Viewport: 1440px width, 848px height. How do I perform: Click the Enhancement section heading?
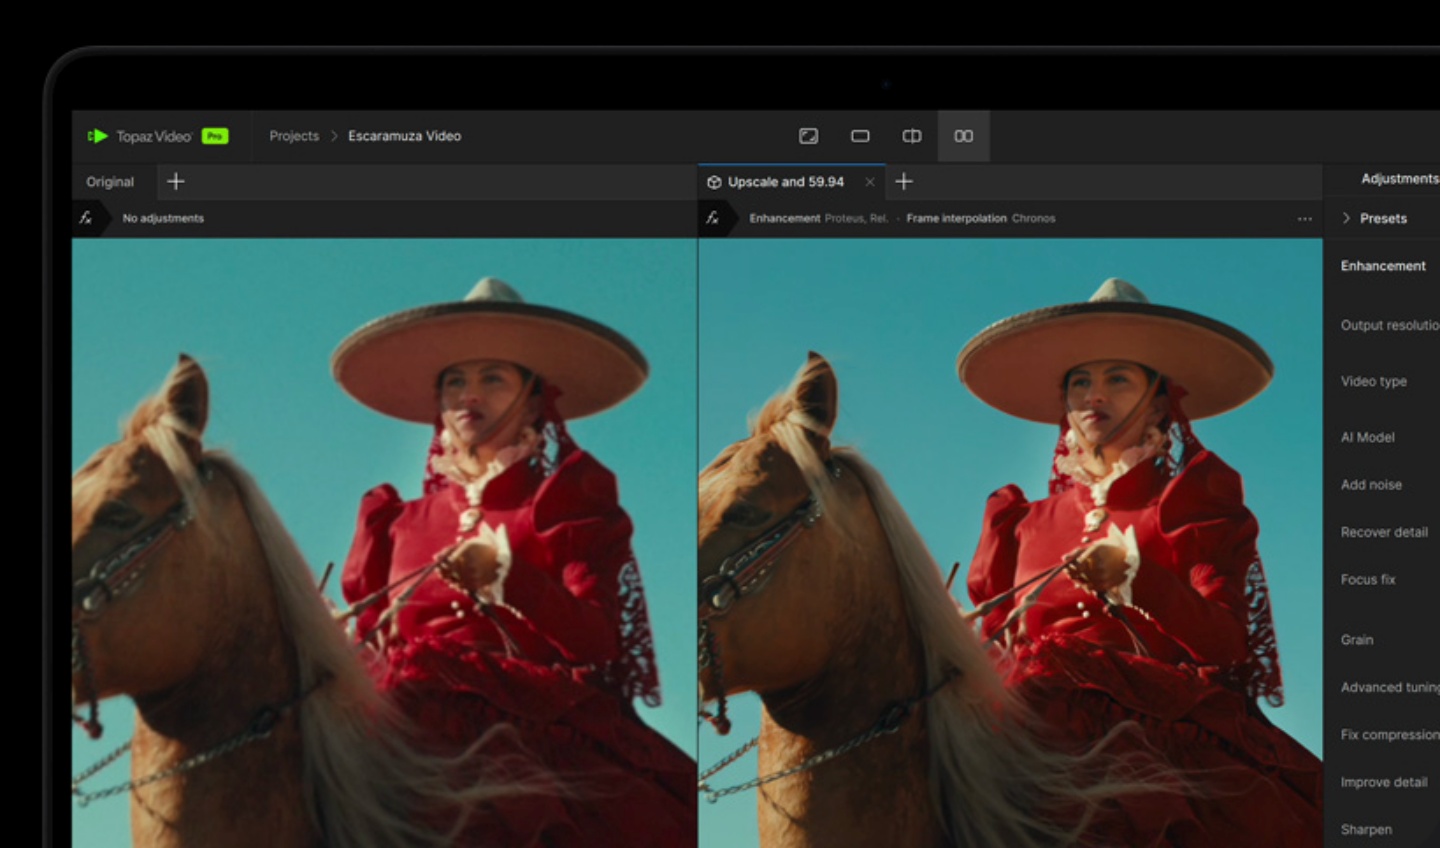point(1383,266)
